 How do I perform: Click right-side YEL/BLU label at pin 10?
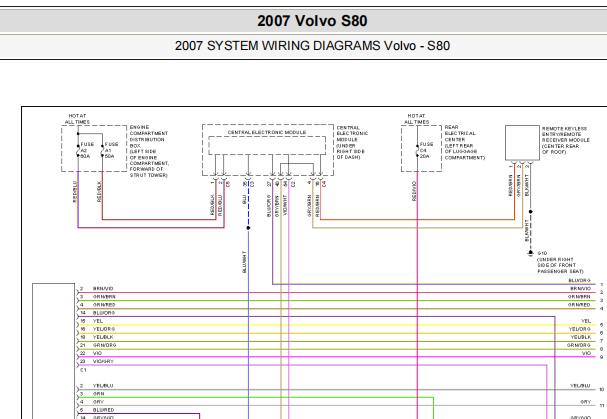click(580, 386)
